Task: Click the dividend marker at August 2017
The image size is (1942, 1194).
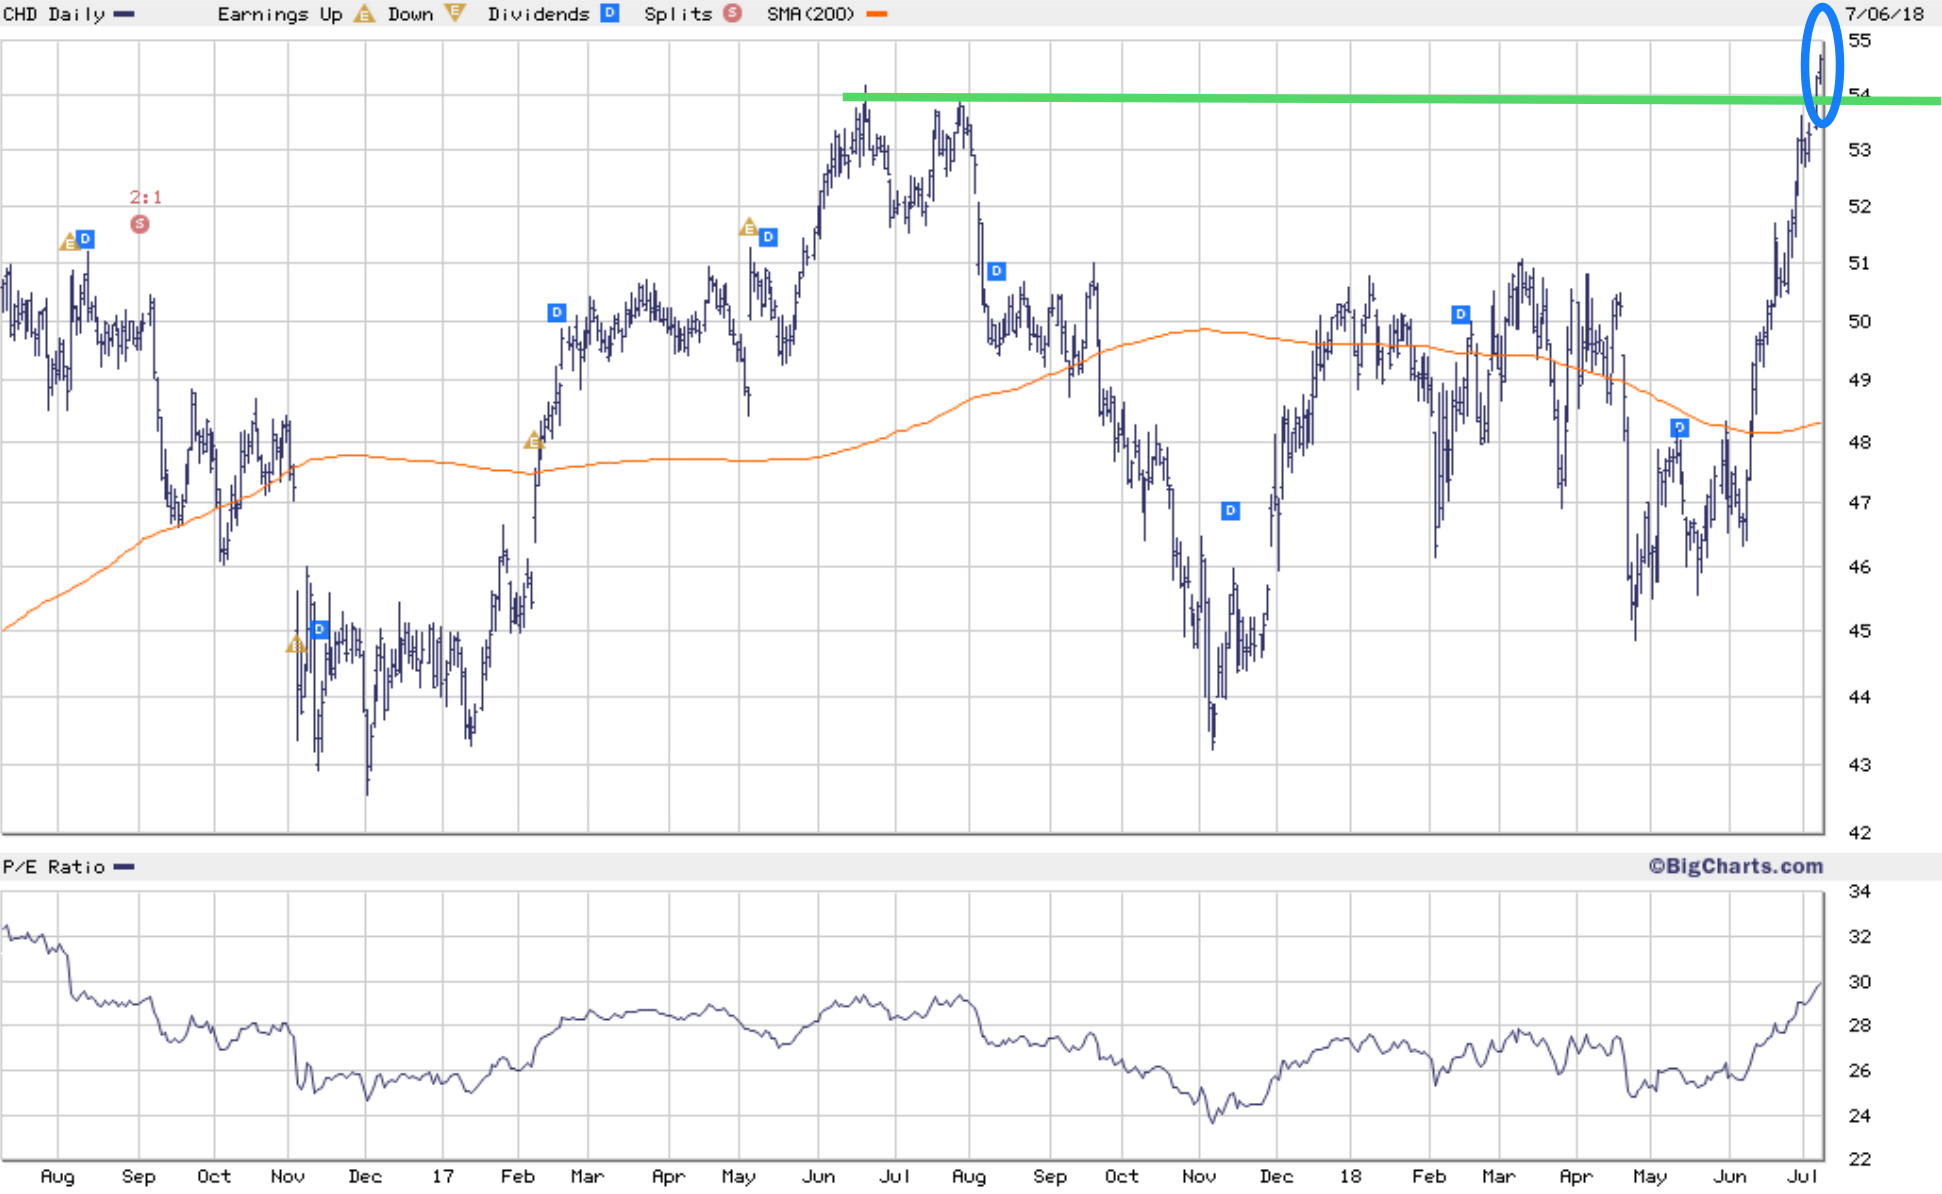Action: click(996, 271)
